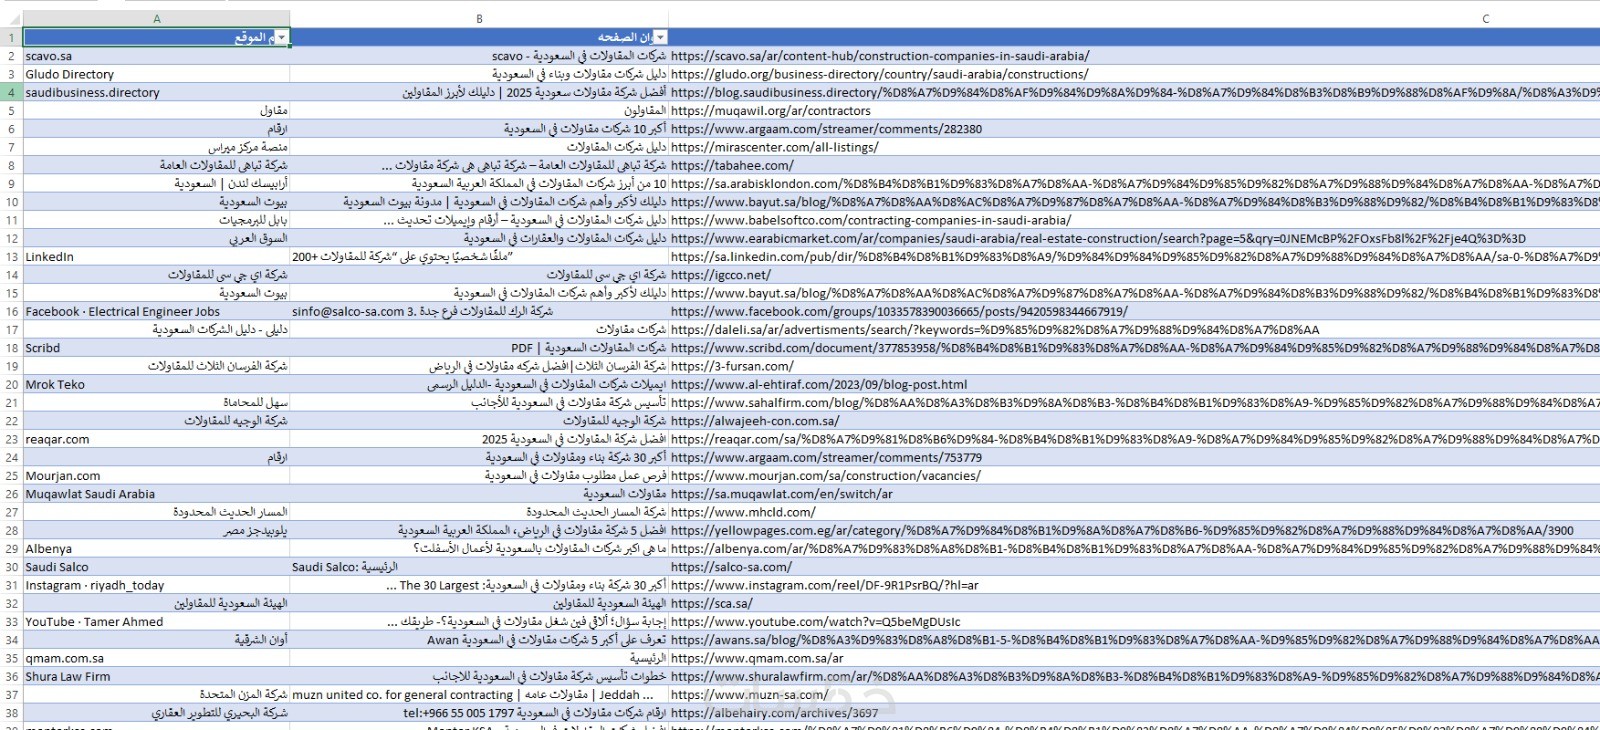Click the youtube.com watch URL cell

(815, 622)
